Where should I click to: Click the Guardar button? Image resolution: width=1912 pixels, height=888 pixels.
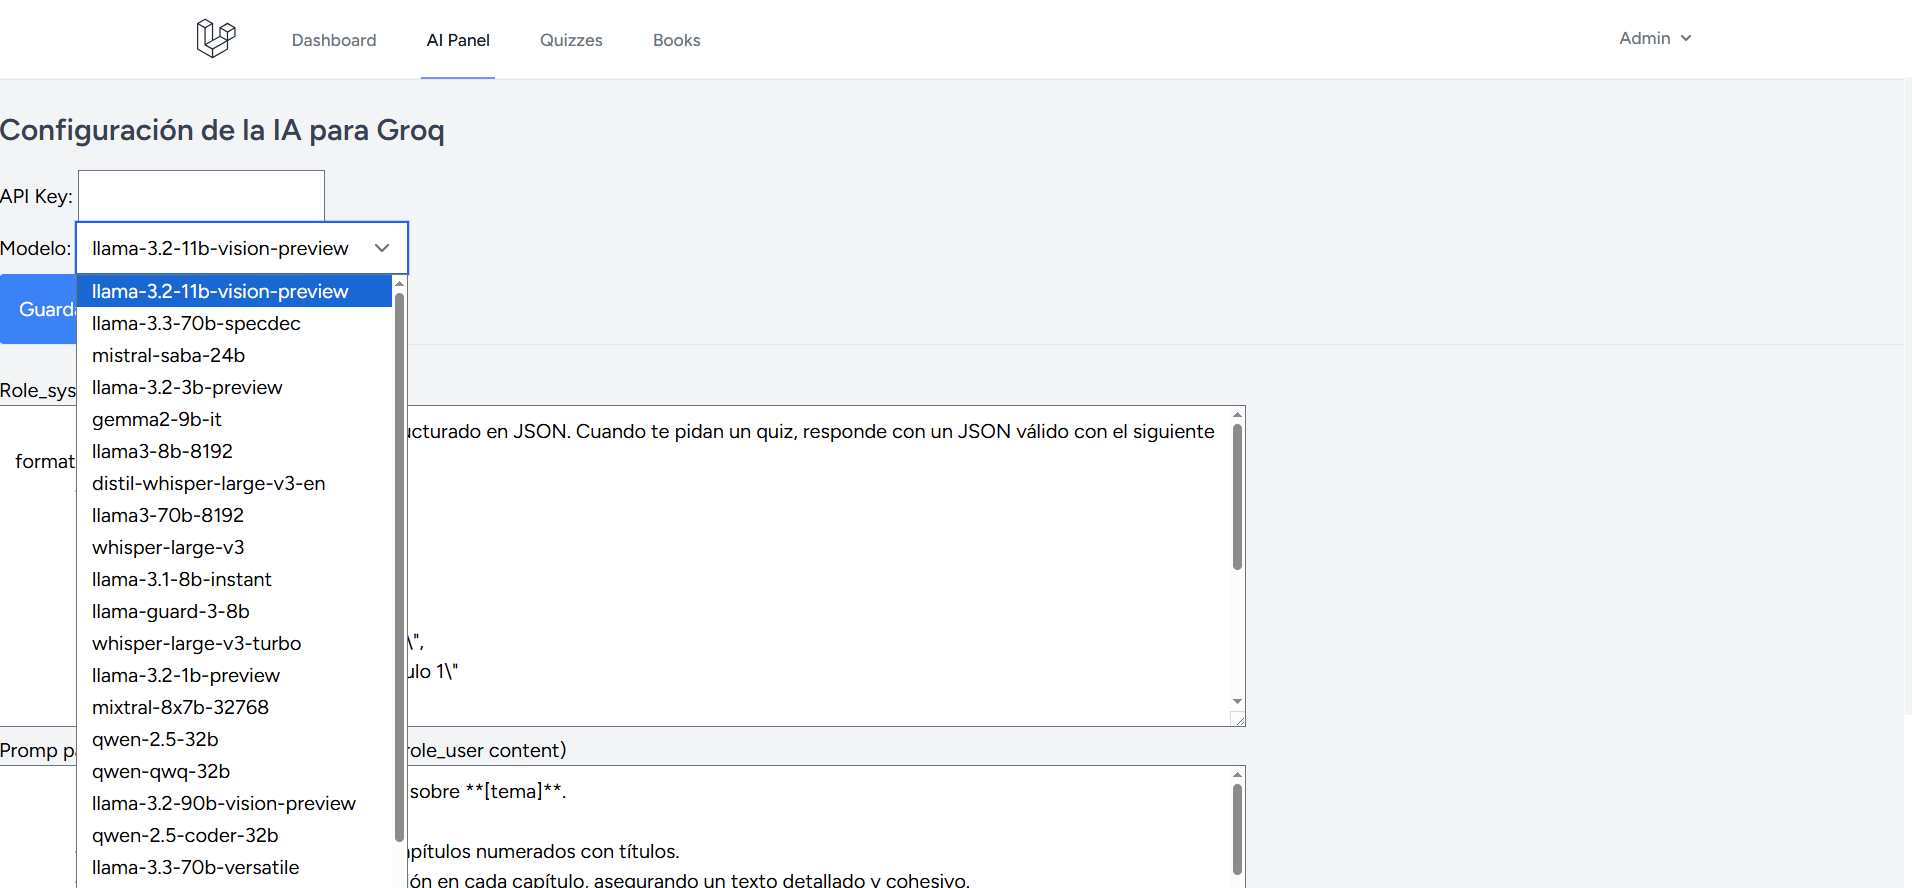click(x=38, y=309)
